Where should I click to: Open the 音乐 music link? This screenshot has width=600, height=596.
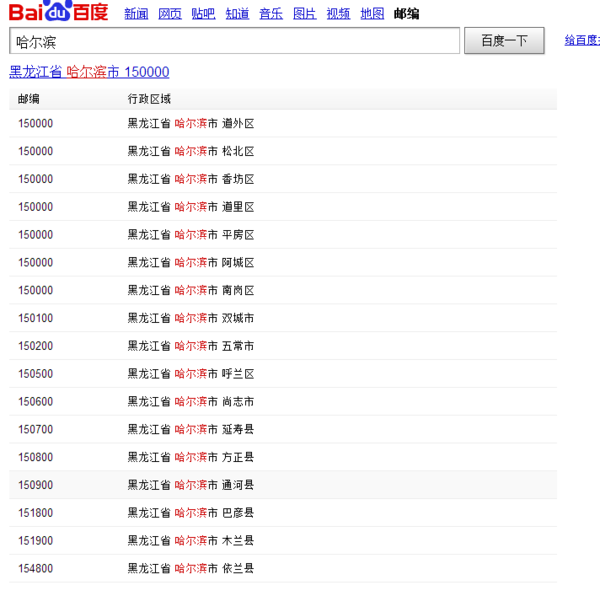(271, 14)
